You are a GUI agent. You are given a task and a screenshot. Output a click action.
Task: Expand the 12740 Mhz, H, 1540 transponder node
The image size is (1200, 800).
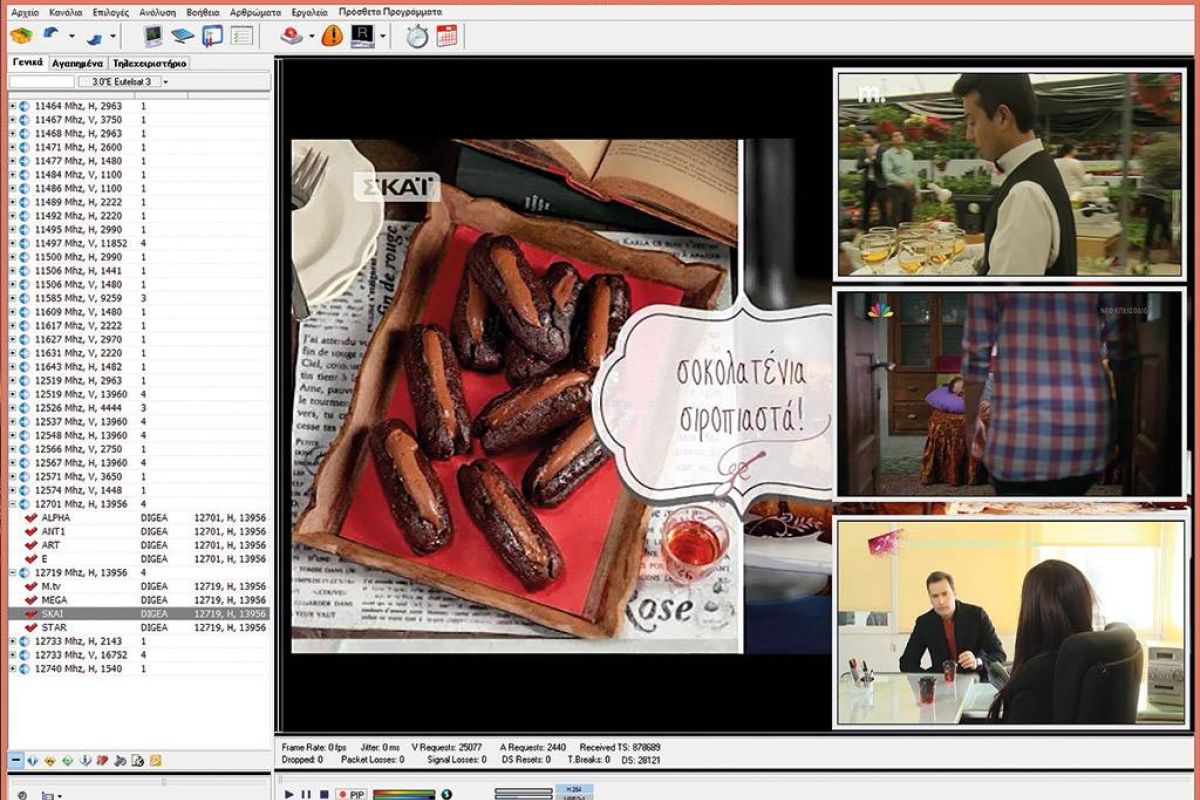(12, 668)
